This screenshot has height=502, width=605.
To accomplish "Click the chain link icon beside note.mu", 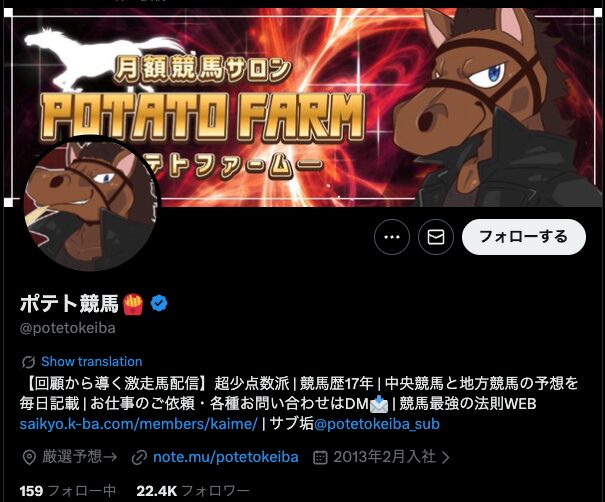I will [x=139, y=458].
